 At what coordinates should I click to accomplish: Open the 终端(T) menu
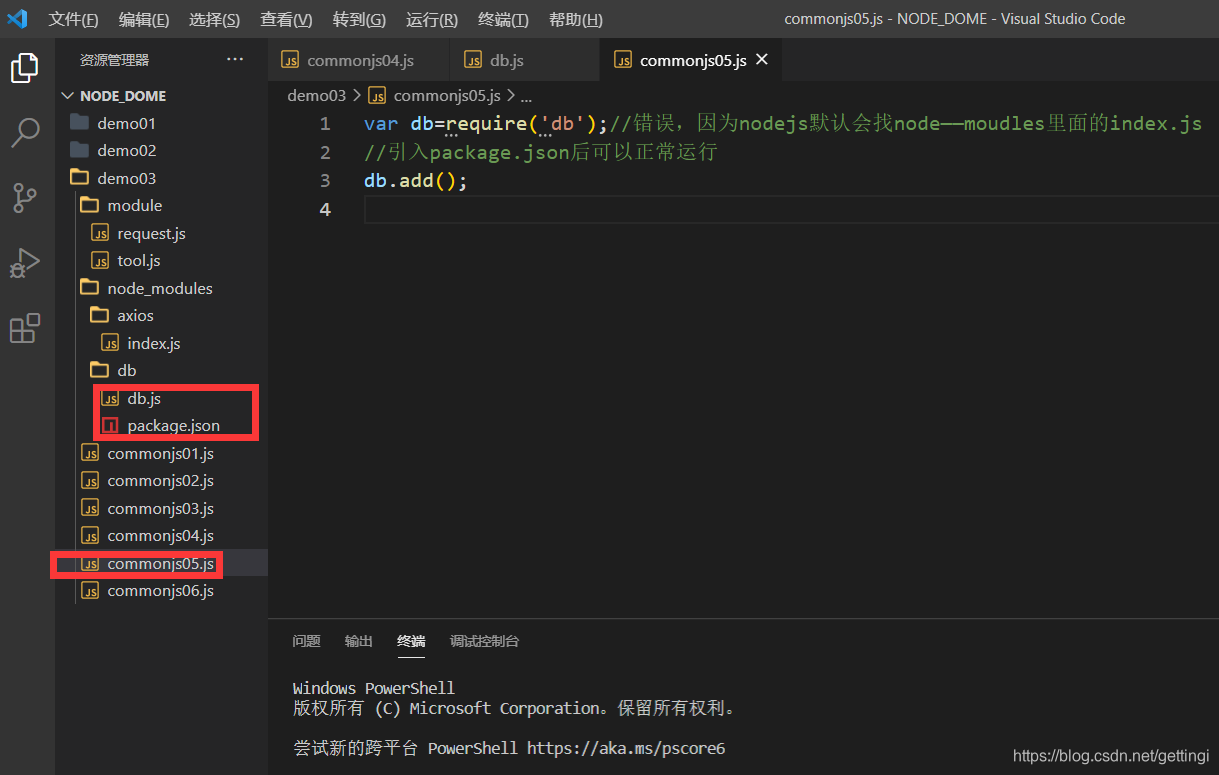point(503,19)
